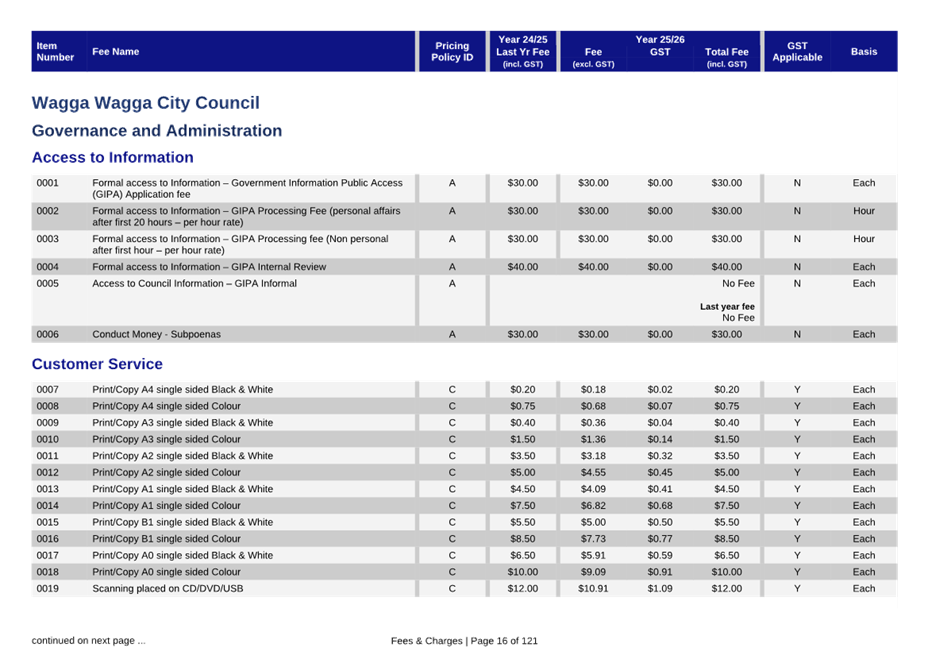Select the $6.82 fee value

pyautogui.click(x=593, y=506)
